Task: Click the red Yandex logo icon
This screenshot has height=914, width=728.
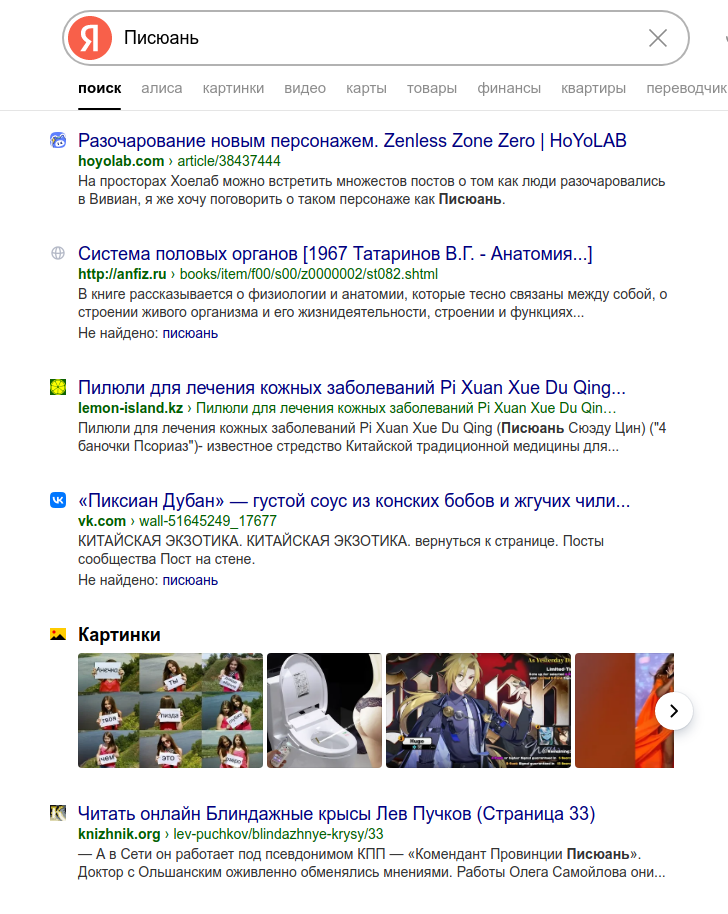Action: point(89,38)
